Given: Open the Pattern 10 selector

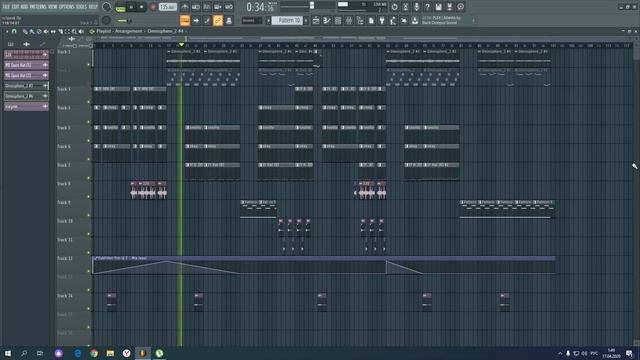Looking at the screenshot, I should (x=287, y=20).
